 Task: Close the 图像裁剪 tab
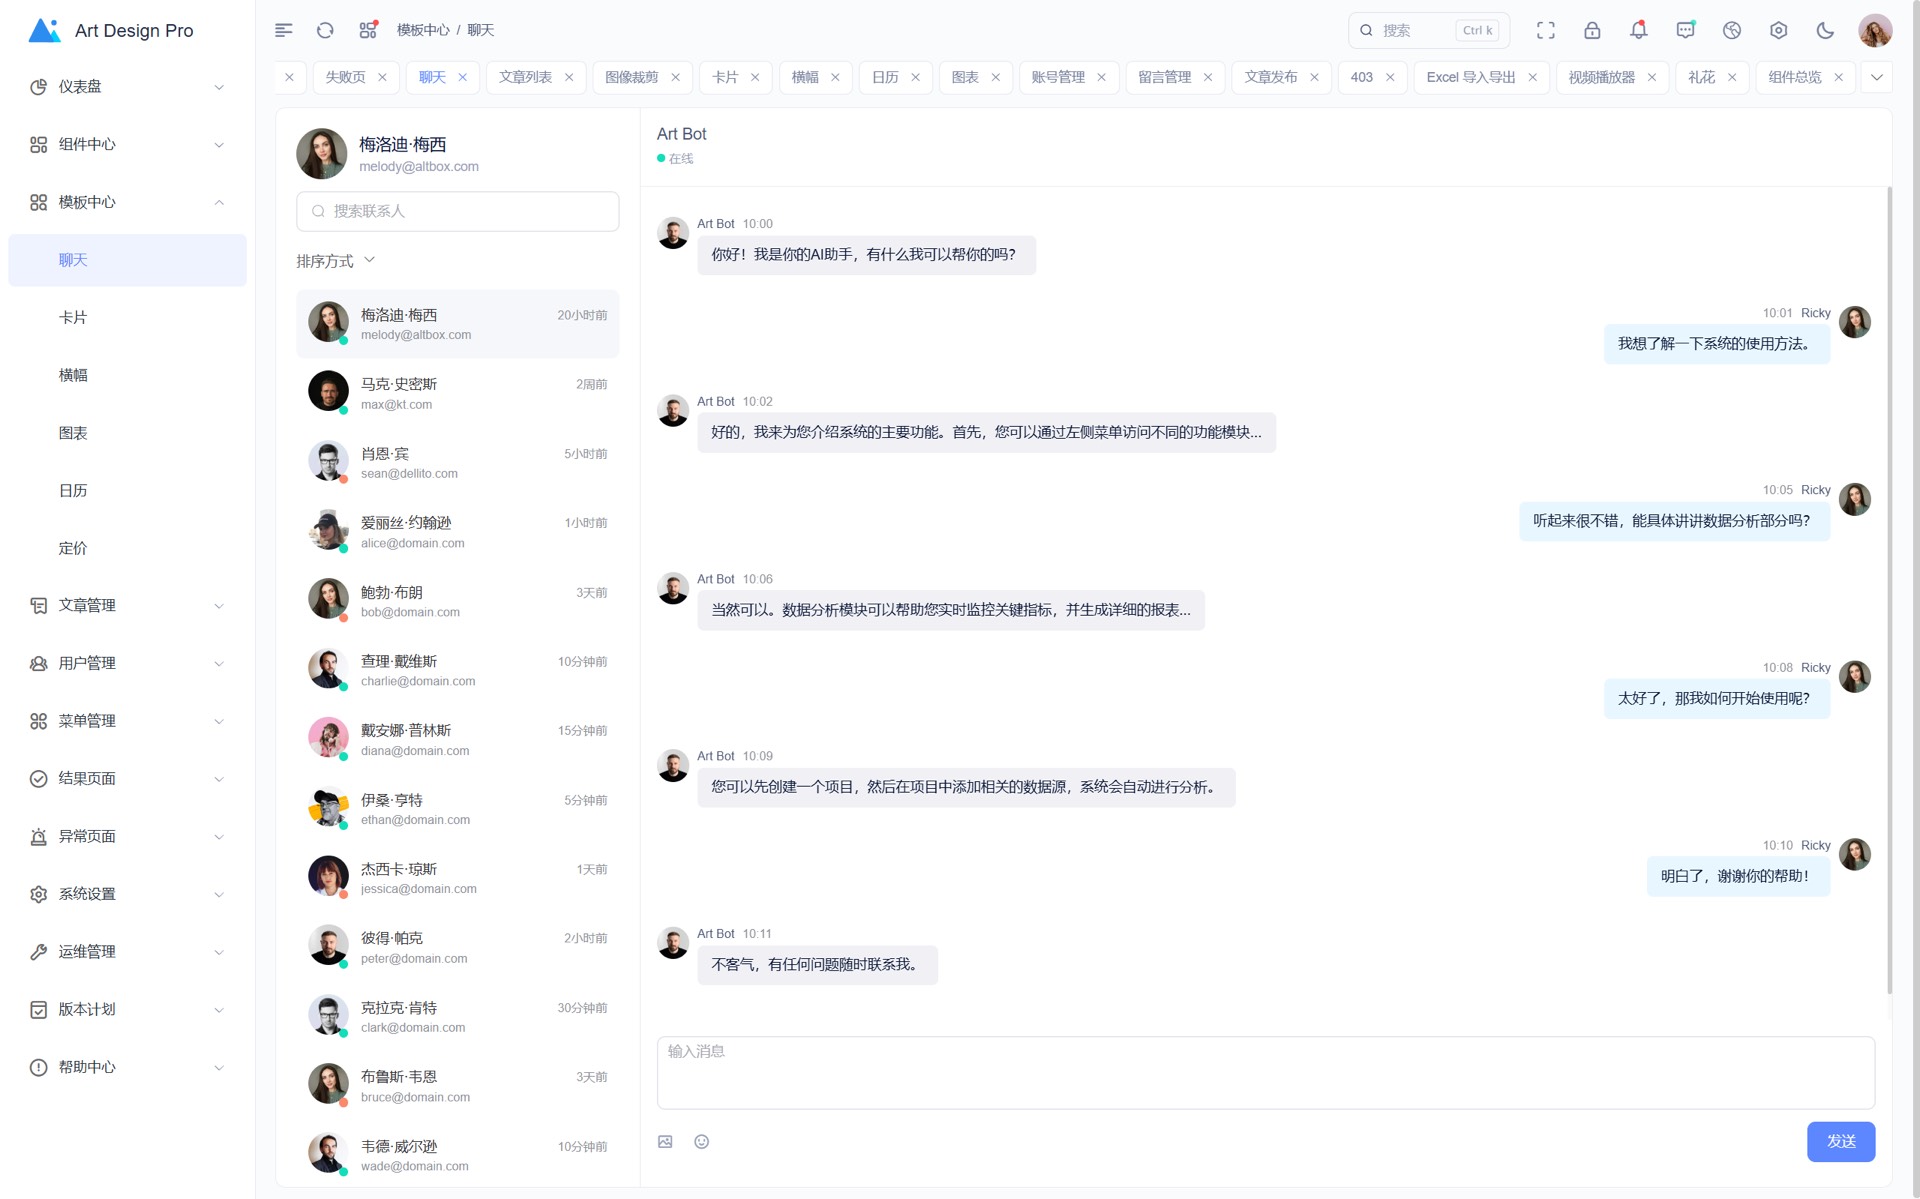click(x=675, y=77)
